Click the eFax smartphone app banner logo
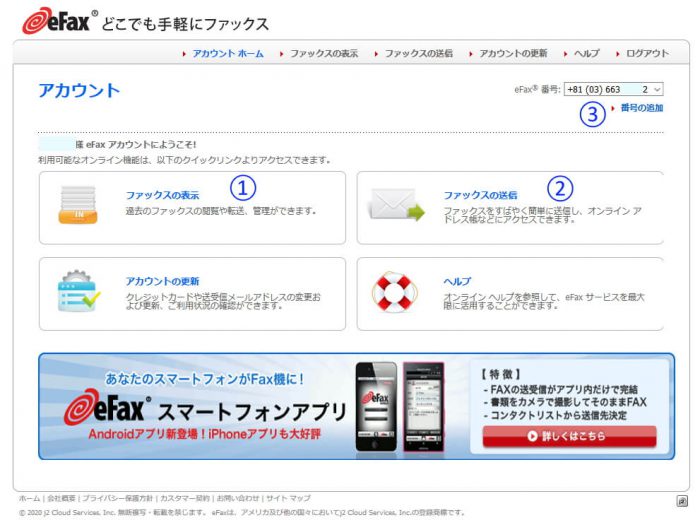Screen dimensions: 700x520 tap(105, 407)
